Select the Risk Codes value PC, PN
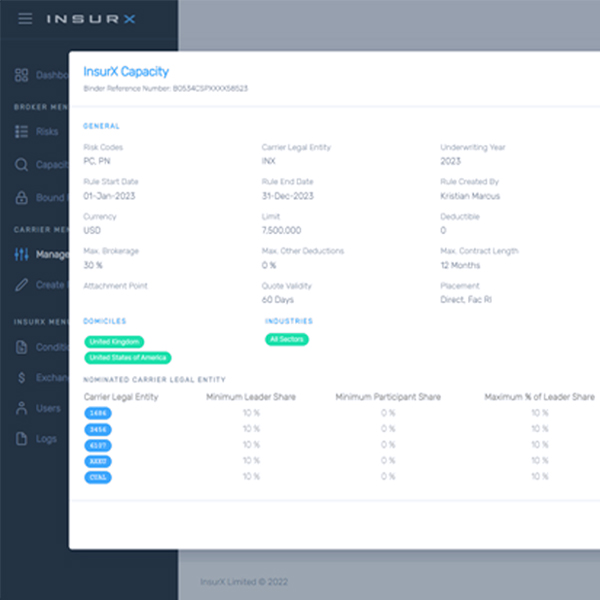This screenshot has width=600, height=600. tap(97, 161)
